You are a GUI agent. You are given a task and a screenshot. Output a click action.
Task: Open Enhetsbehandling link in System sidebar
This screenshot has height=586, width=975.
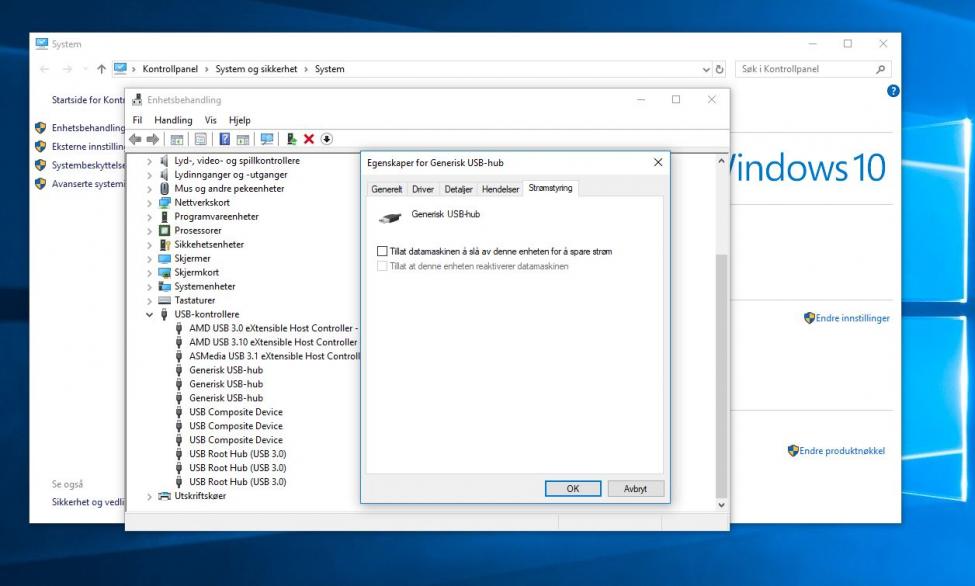(x=88, y=128)
